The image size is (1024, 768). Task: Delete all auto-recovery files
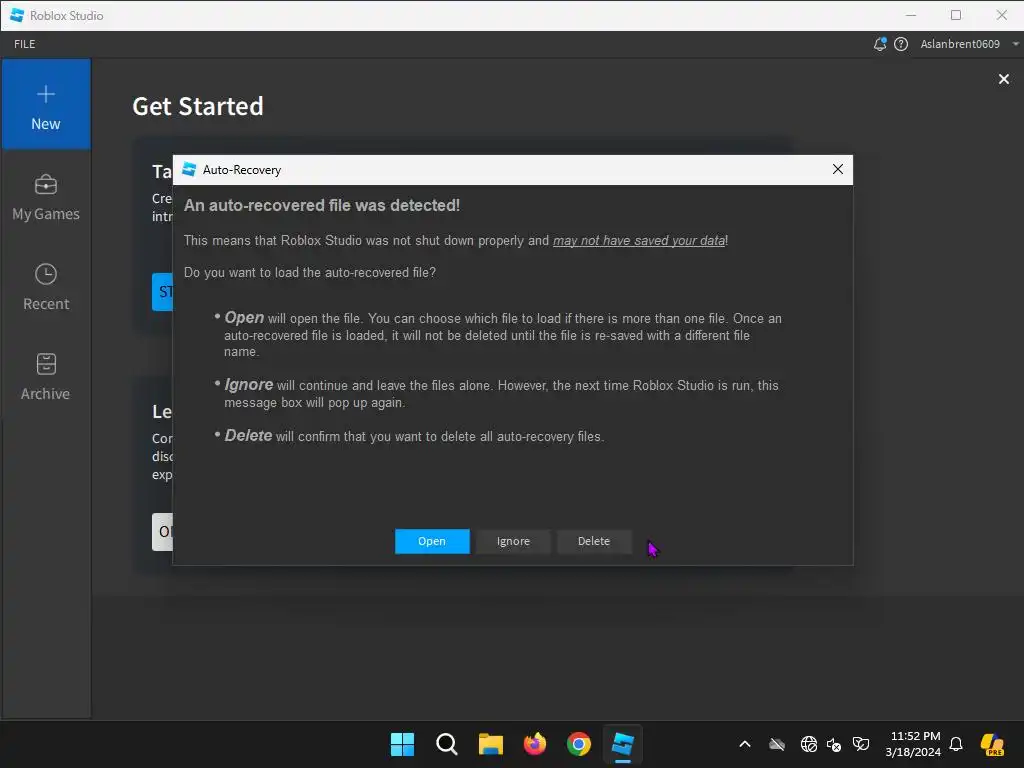[594, 541]
